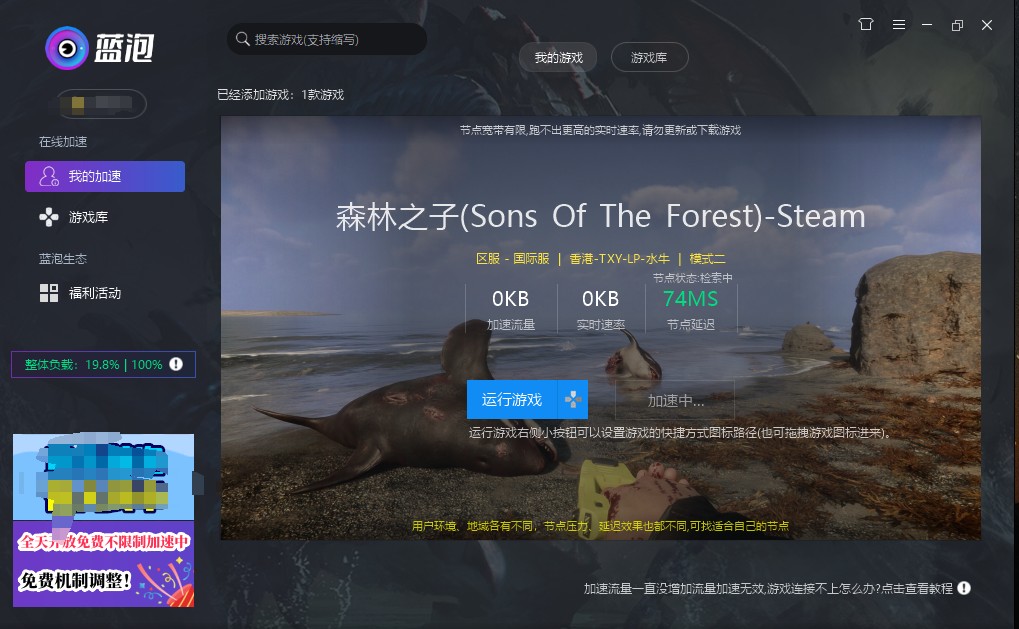Click the search magnifier icon
Viewport: 1019px width, 629px height.
tap(242, 39)
